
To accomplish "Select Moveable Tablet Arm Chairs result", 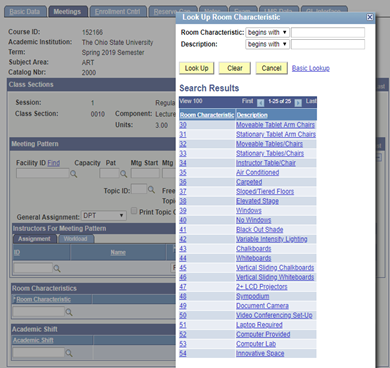I will coord(275,125).
